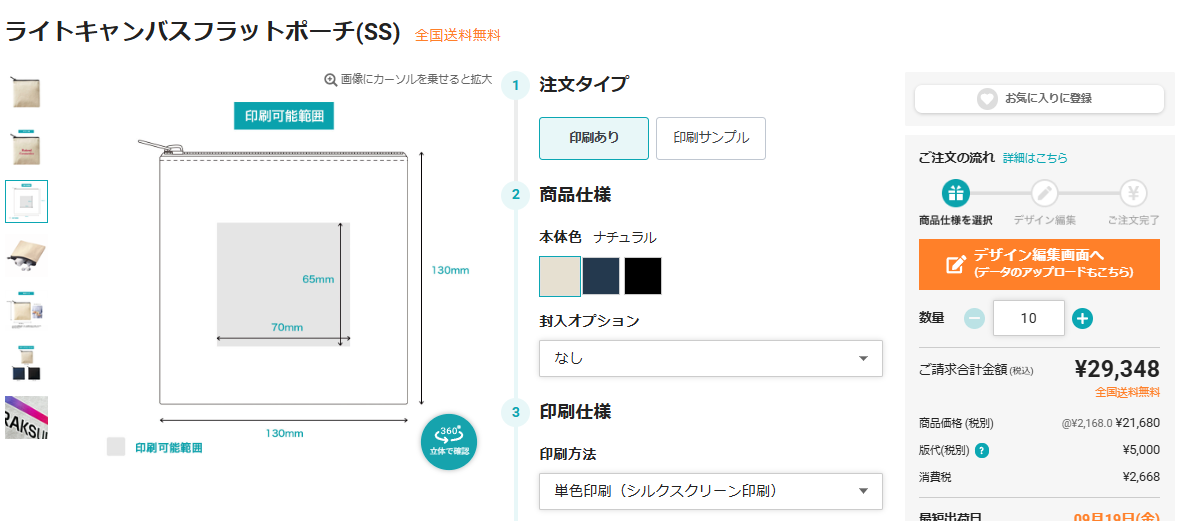The image size is (1199, 521).
Task: Click the minus quantity decrease icon
Action: [x=975, y=319]
